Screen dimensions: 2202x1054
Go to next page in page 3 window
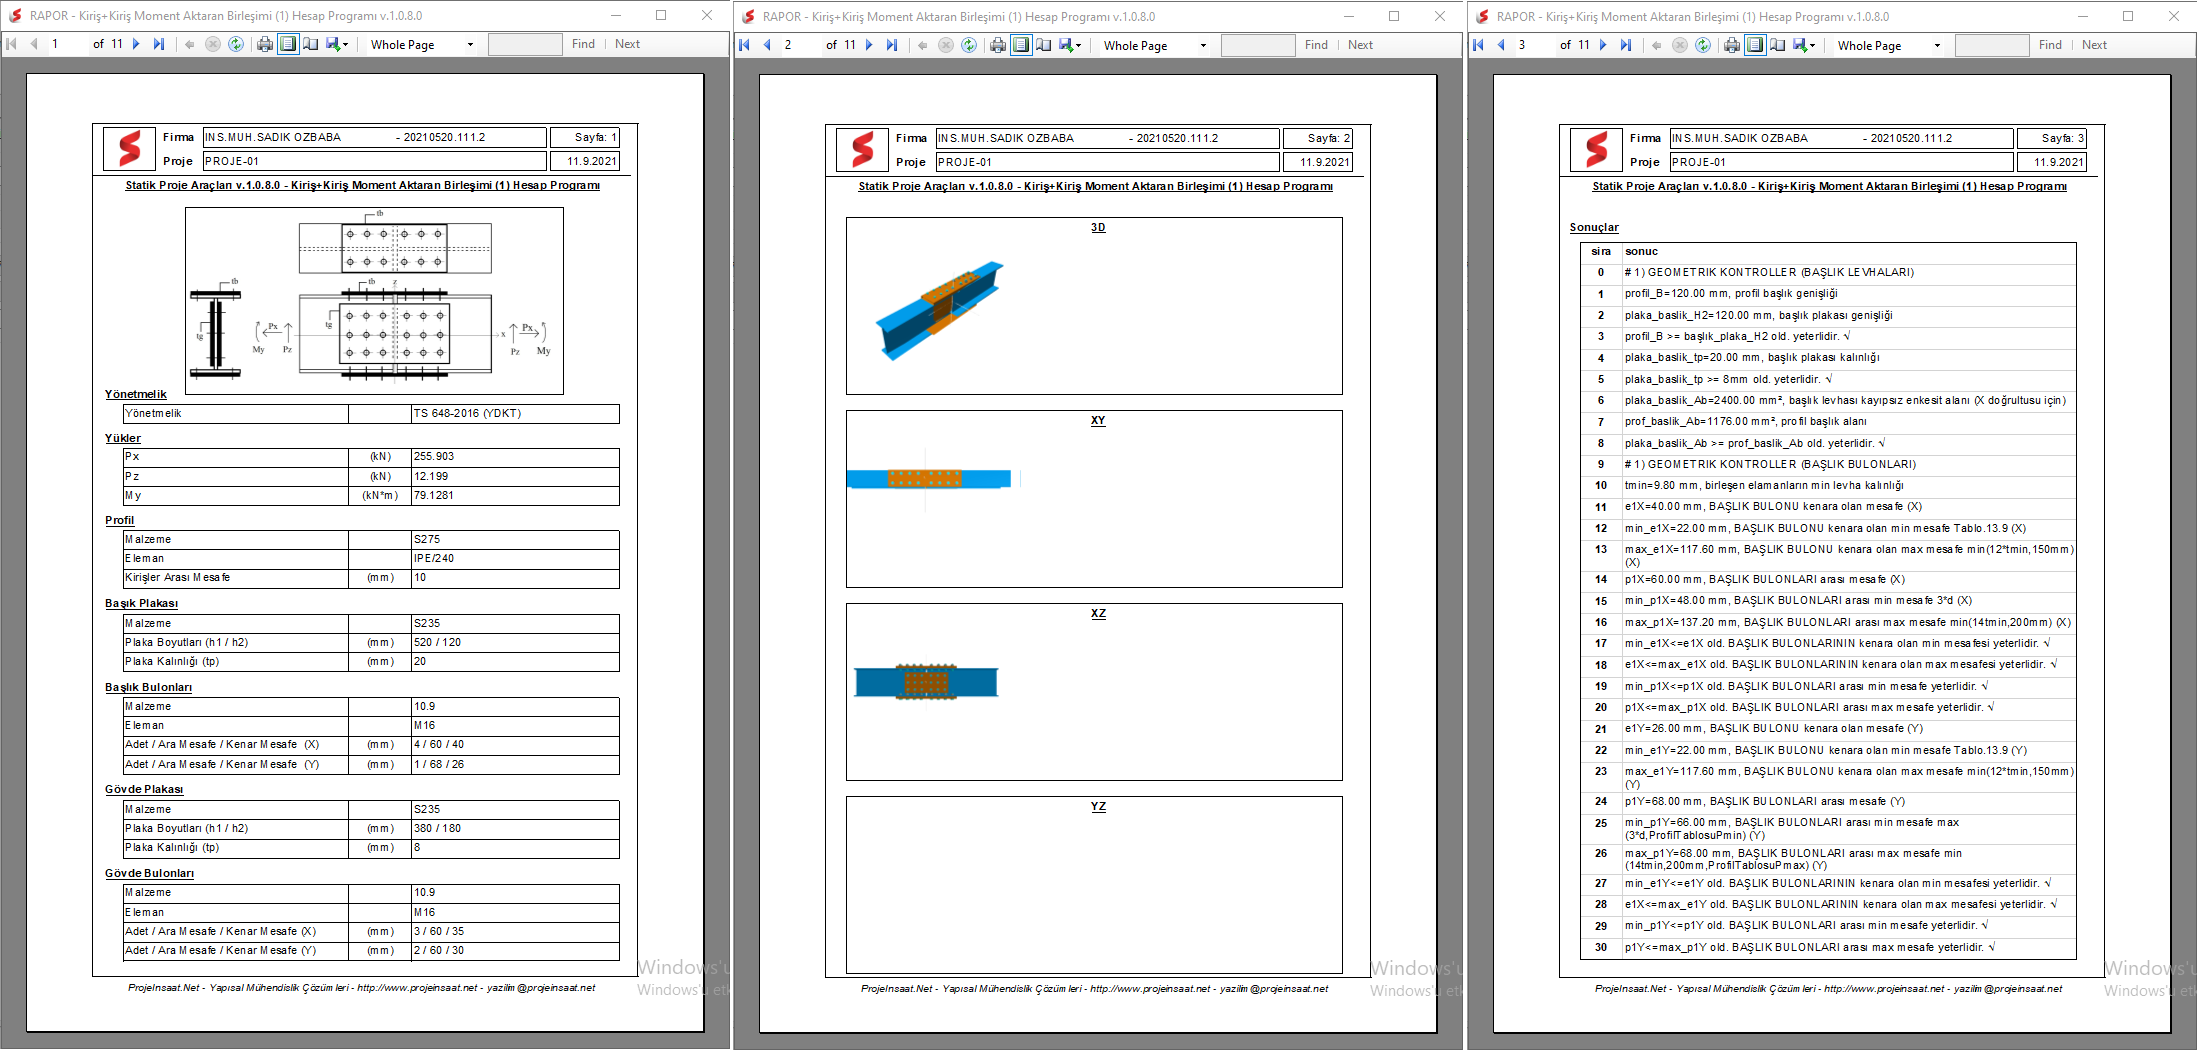click(1603, 45)
